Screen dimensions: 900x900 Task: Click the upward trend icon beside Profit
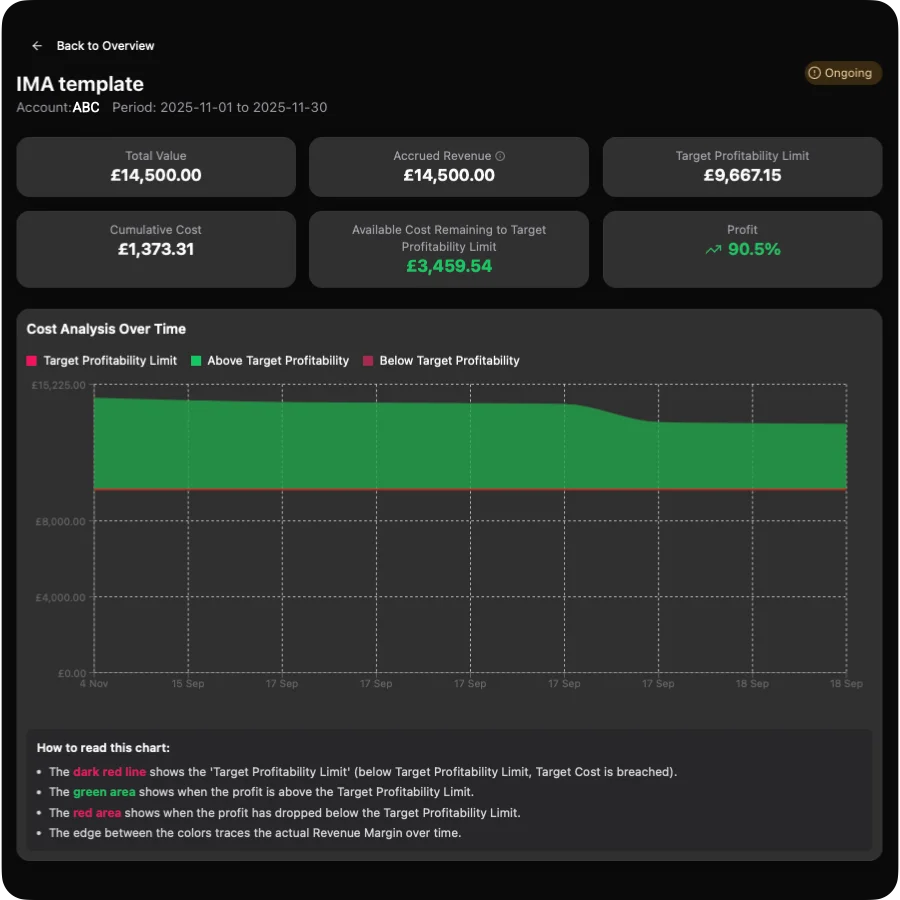pyautogui.click(x=713, y=250)
